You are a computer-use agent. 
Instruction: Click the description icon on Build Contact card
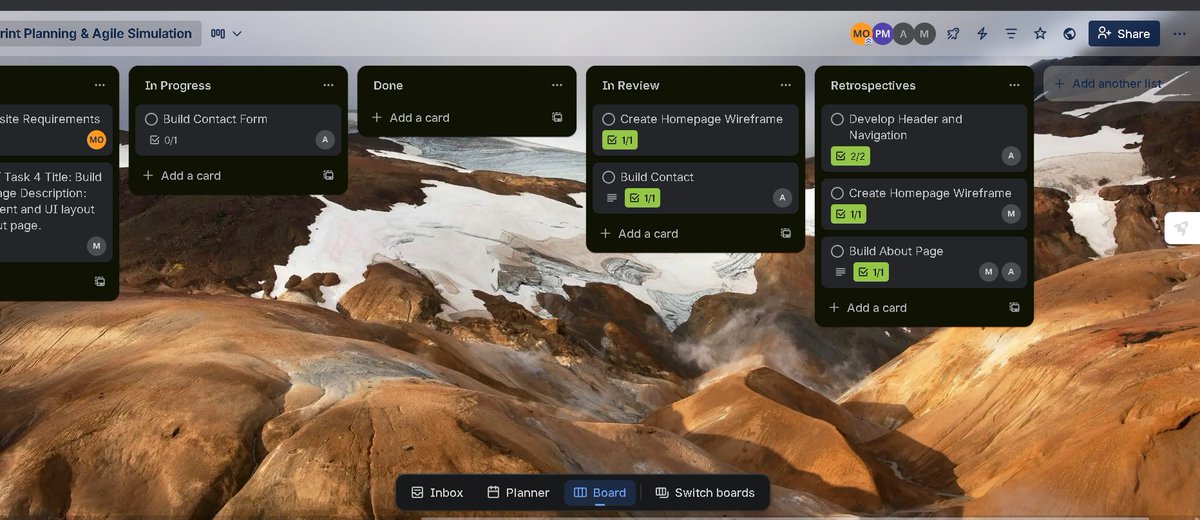pos(612,198)
